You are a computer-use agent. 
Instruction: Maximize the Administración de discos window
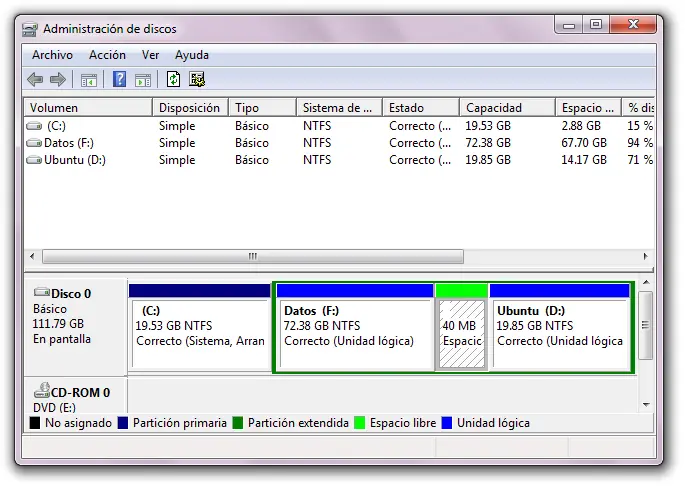[x=596, y=24]
